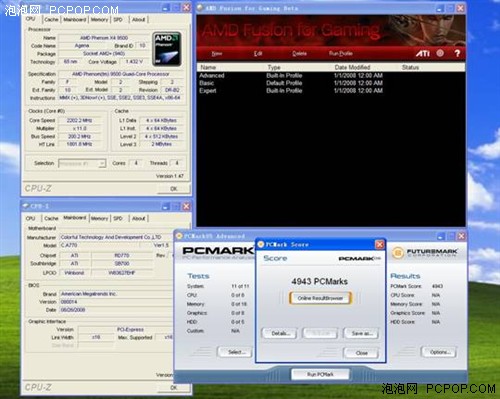Close the top CPU-Z window
Screen dimensions: 500x399
point(186,7)
